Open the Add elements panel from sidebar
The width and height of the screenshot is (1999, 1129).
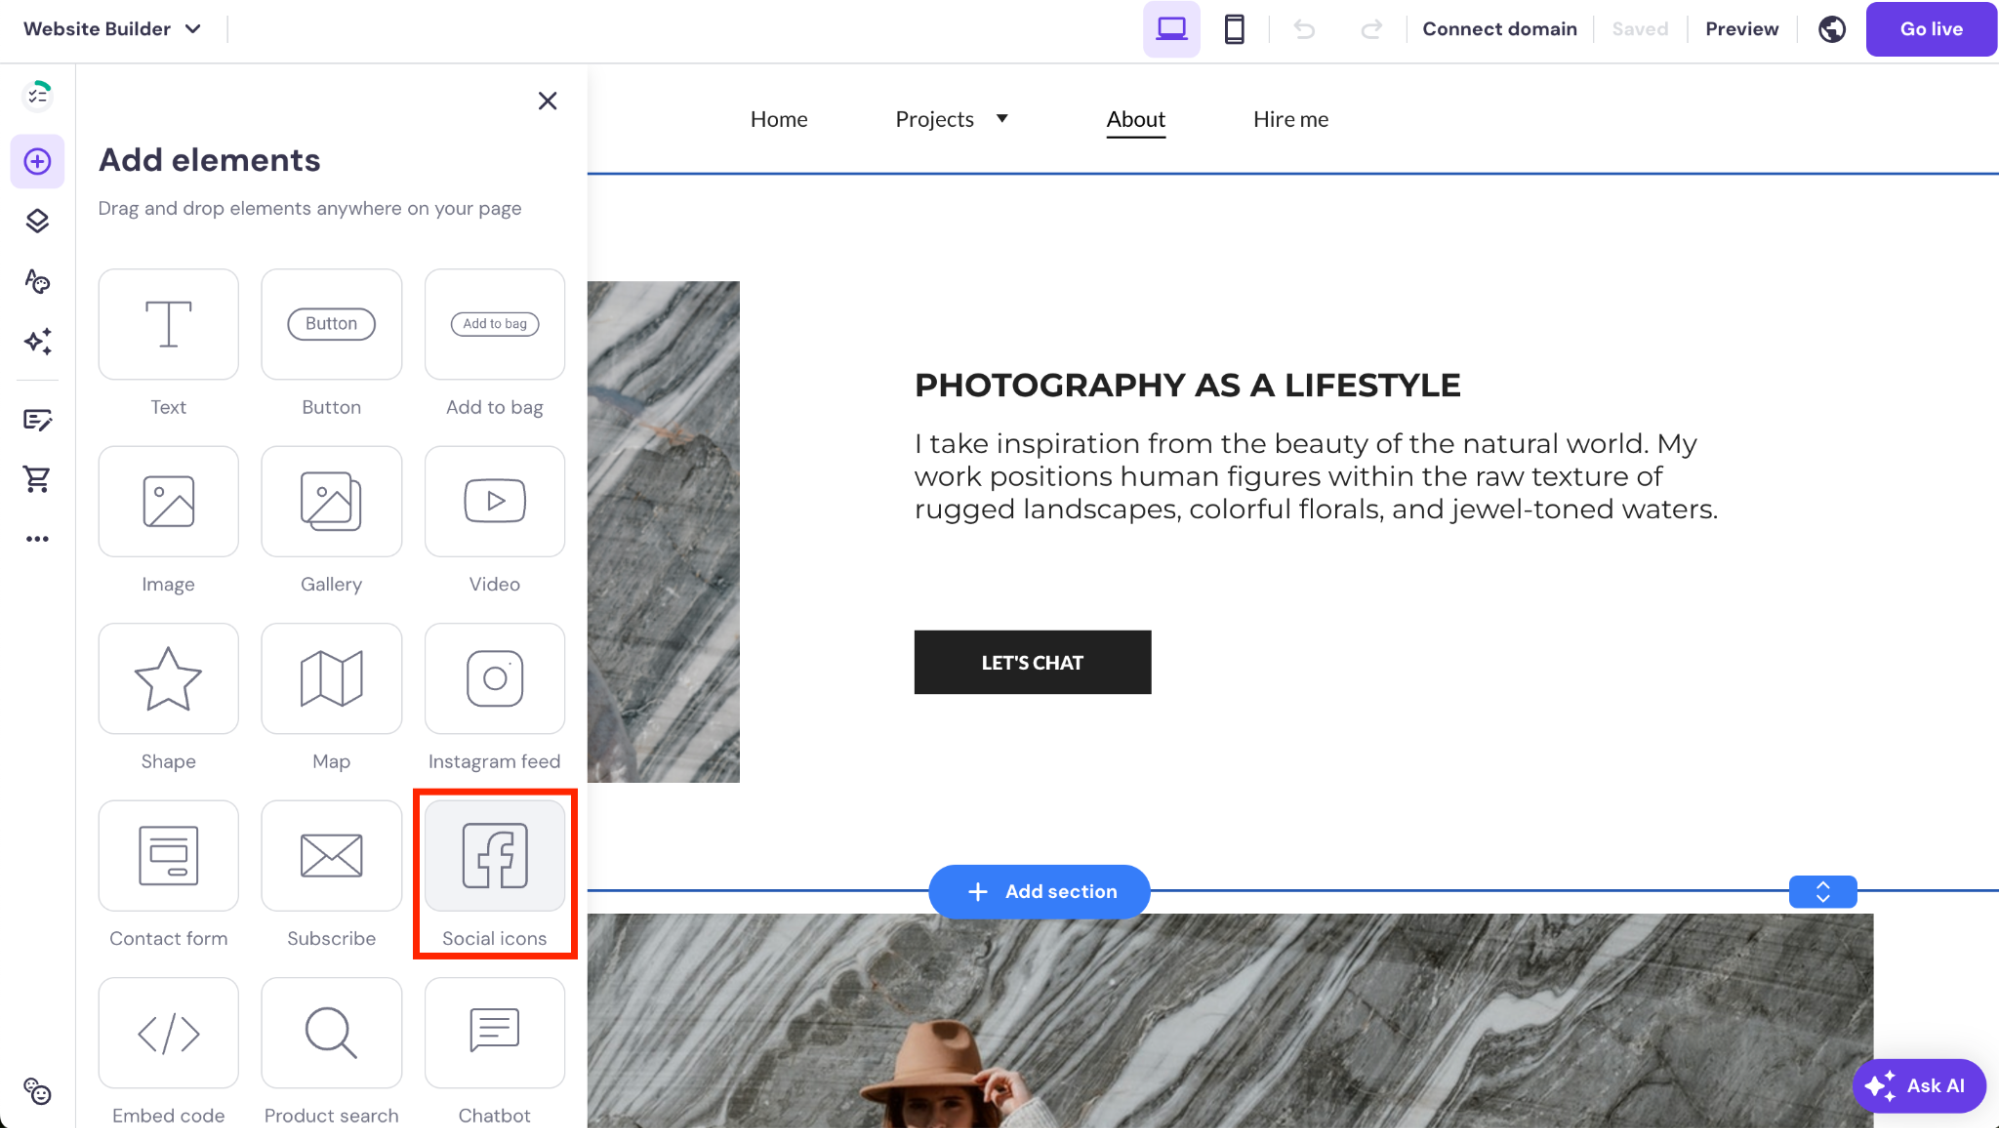(37, 161)
